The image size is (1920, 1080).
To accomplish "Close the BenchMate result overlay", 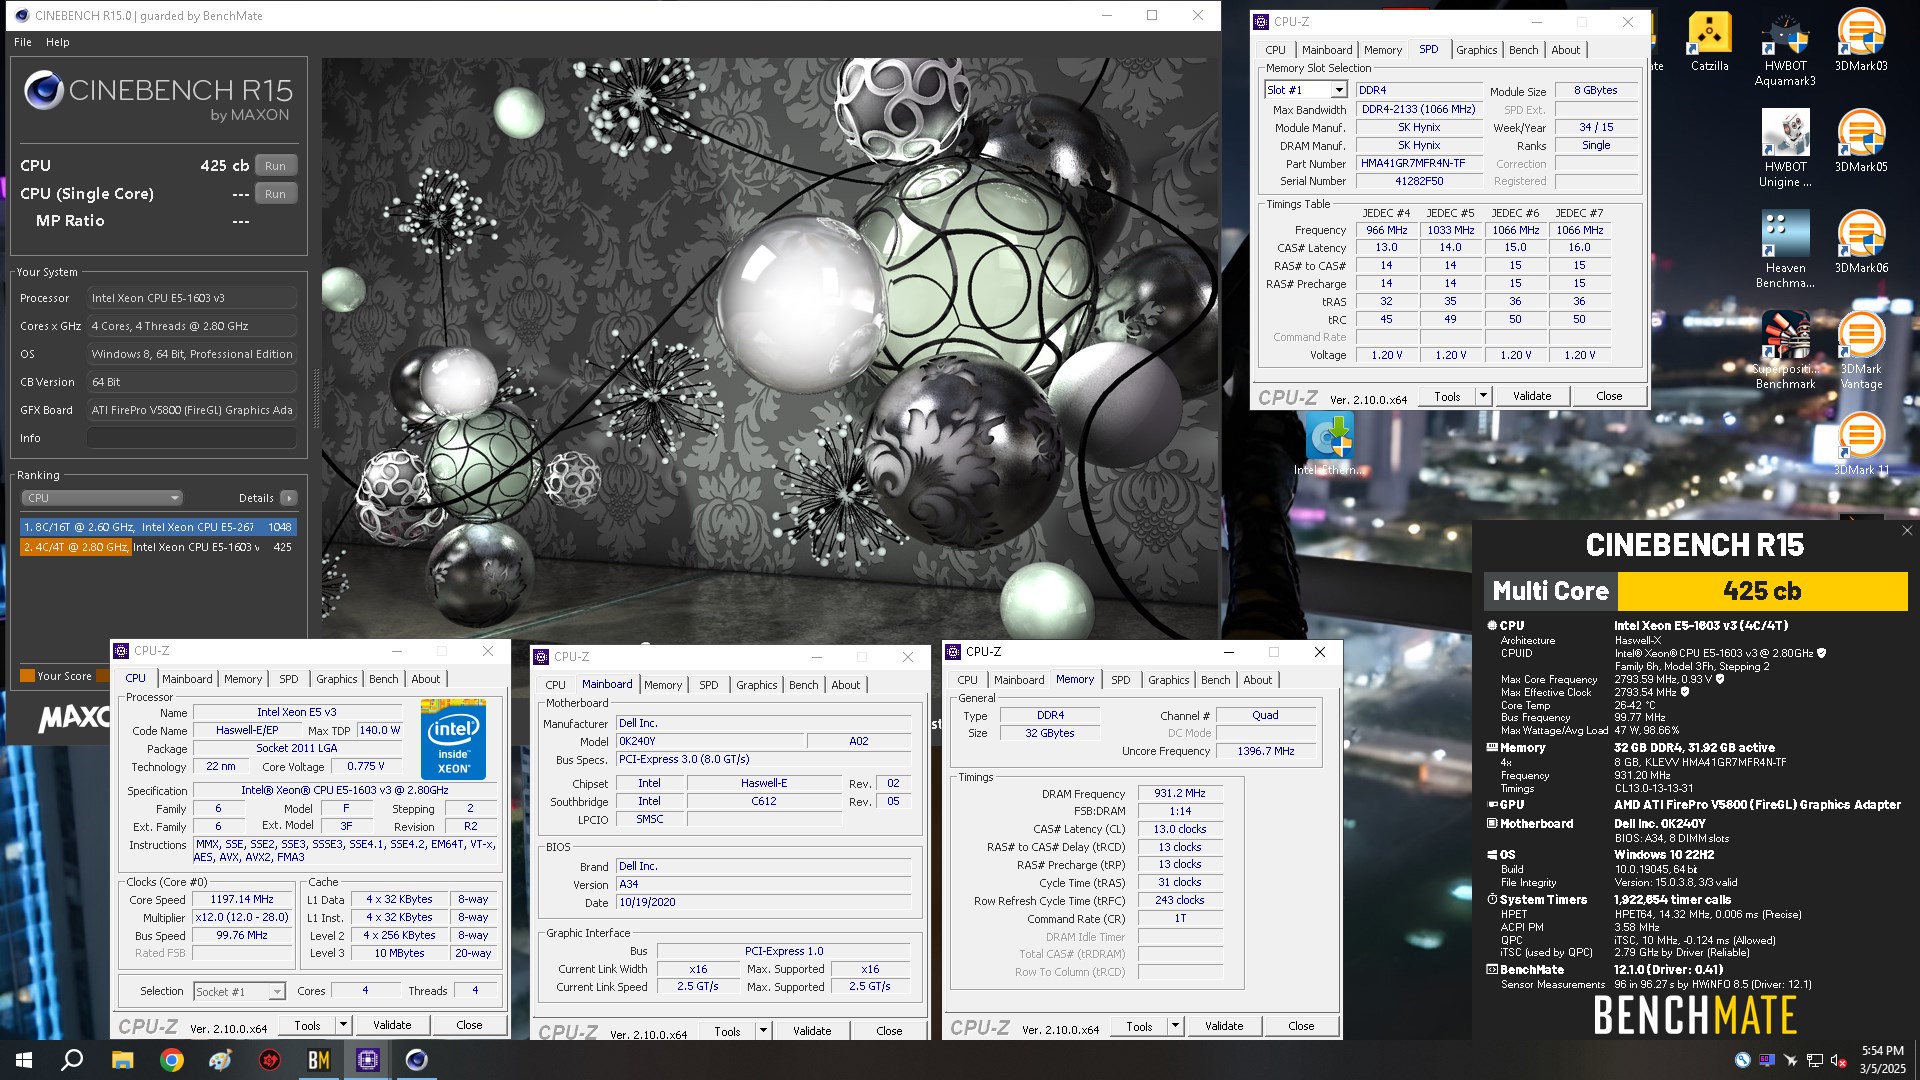I will point(1907,531).
